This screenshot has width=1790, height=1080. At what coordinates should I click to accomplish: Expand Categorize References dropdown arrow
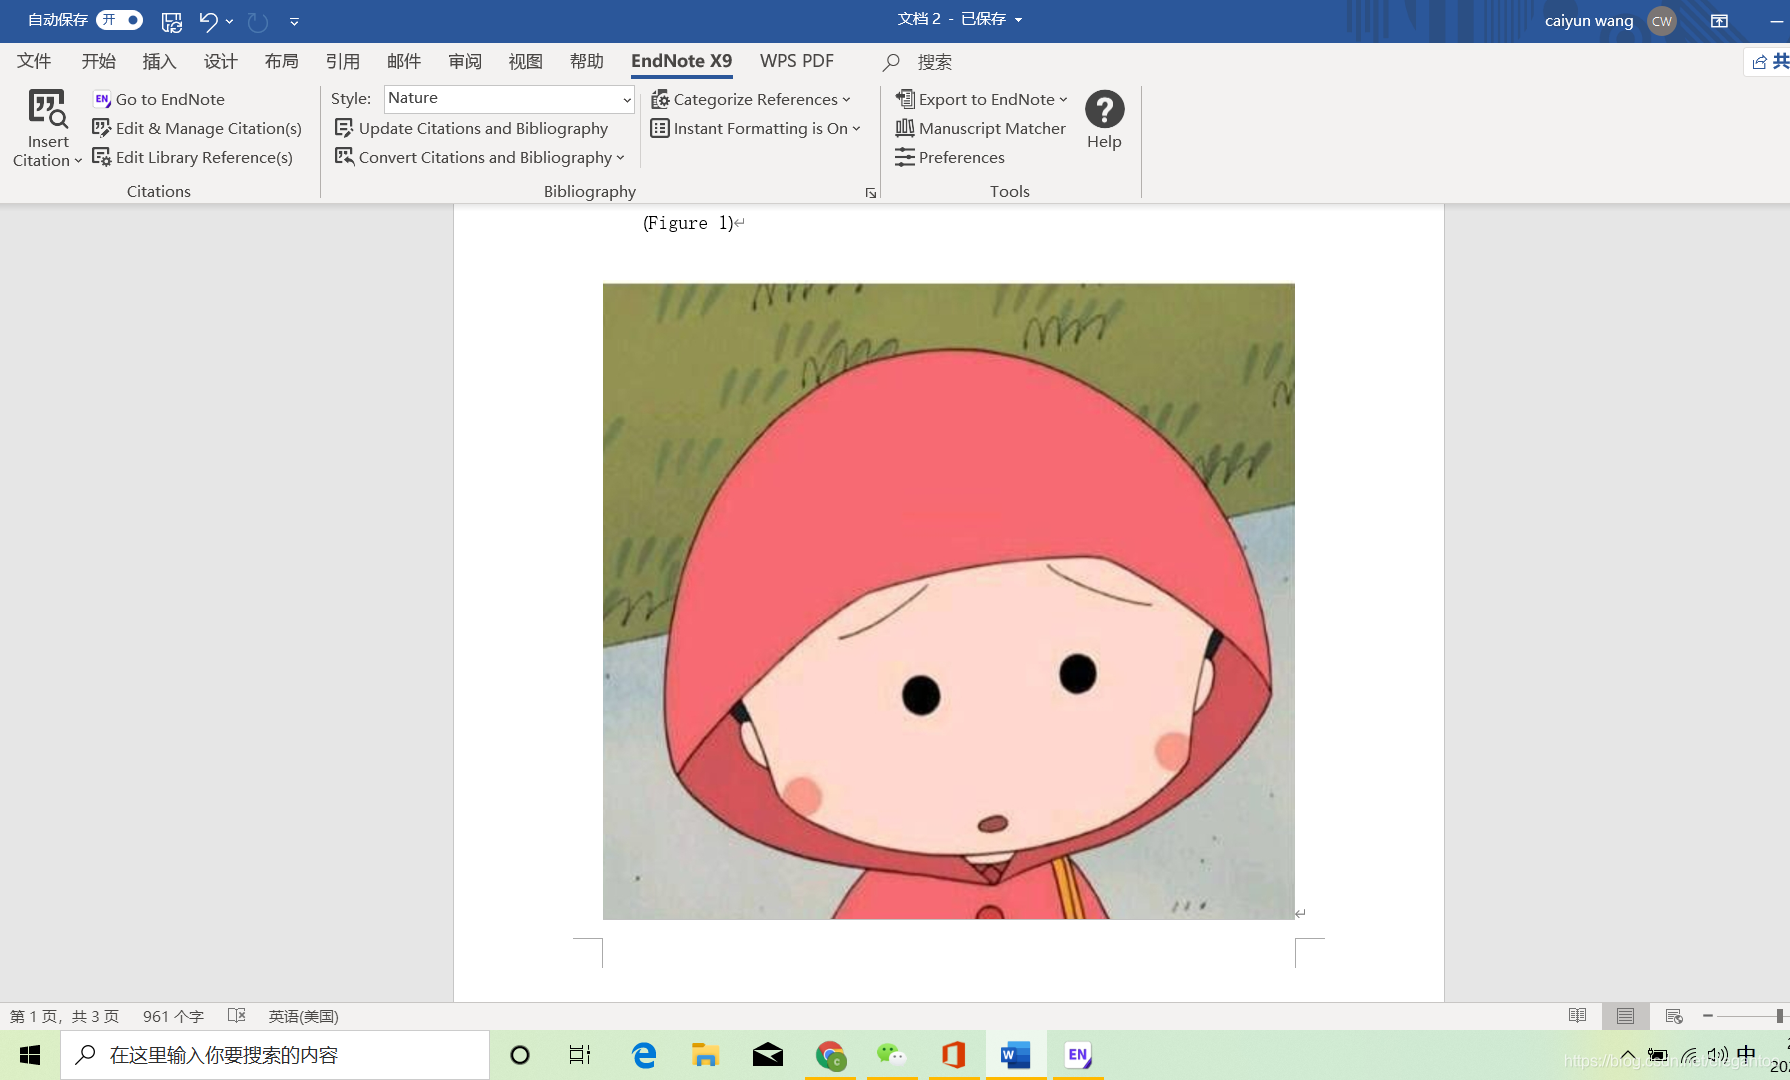tap(846, 100)
